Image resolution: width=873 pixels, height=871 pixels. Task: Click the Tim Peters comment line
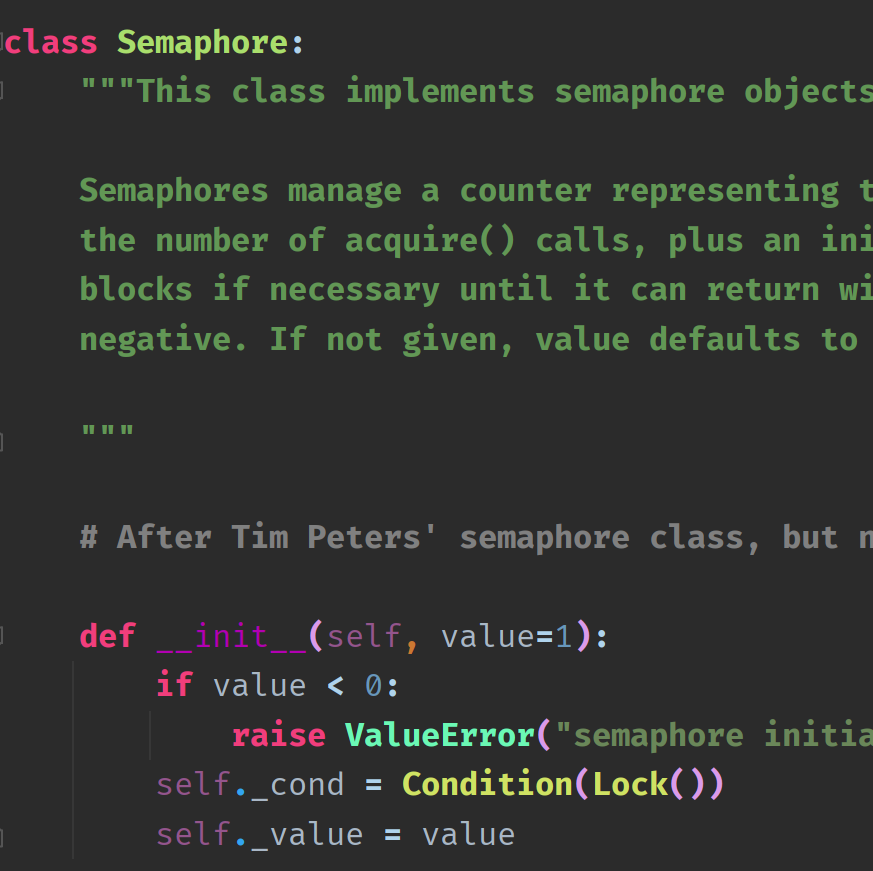(476, 537)
